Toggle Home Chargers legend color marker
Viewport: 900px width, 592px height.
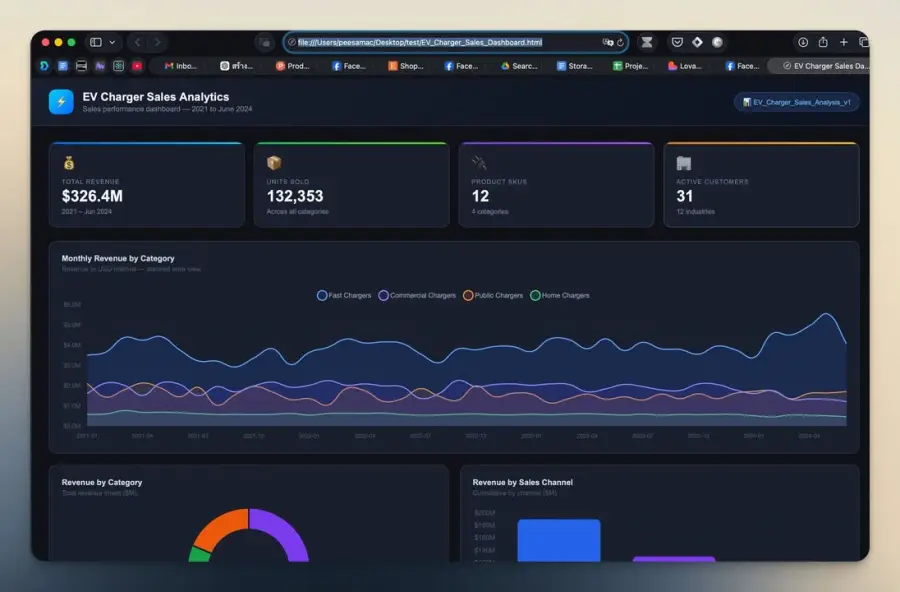point(535,295)
